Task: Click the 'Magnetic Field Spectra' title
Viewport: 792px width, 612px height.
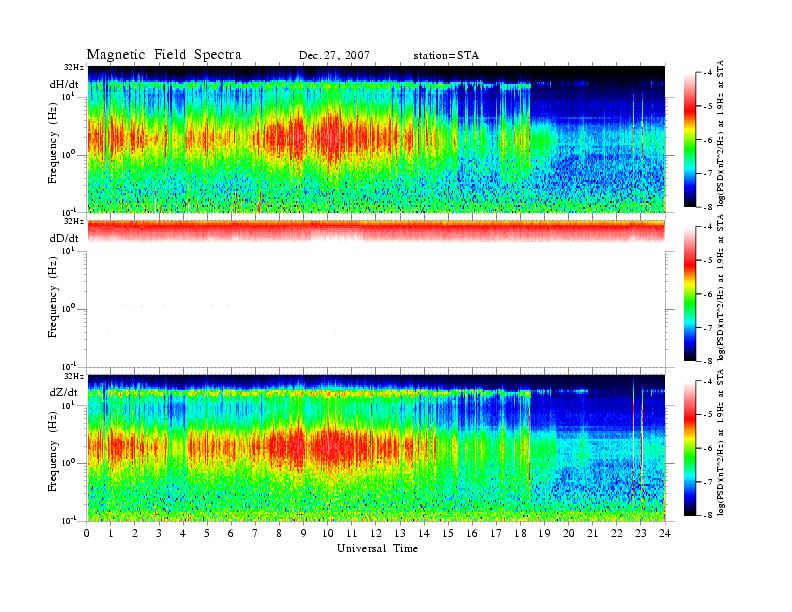Action: point(164,55)
